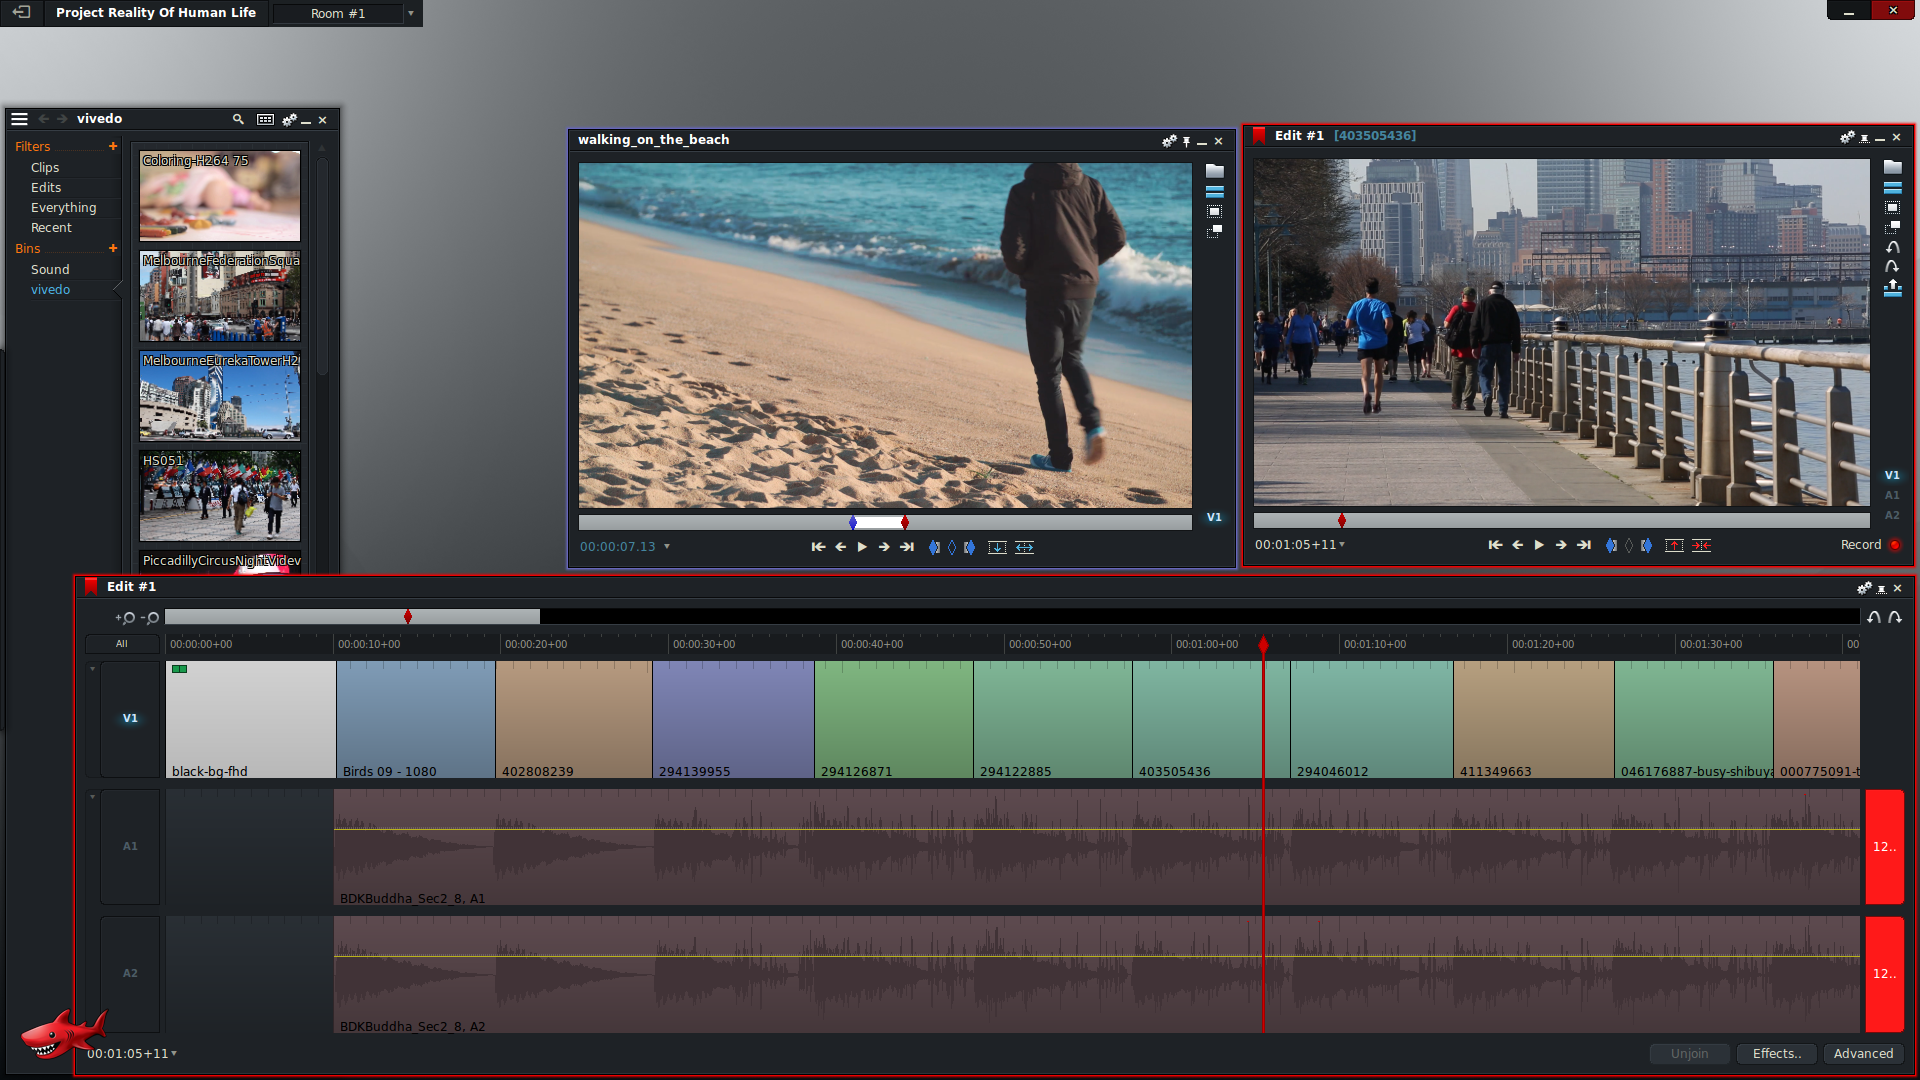This screenshot has width=1920, height=1080.
Task: Expand the Bins section with the plus
Action: pos(113,248)
